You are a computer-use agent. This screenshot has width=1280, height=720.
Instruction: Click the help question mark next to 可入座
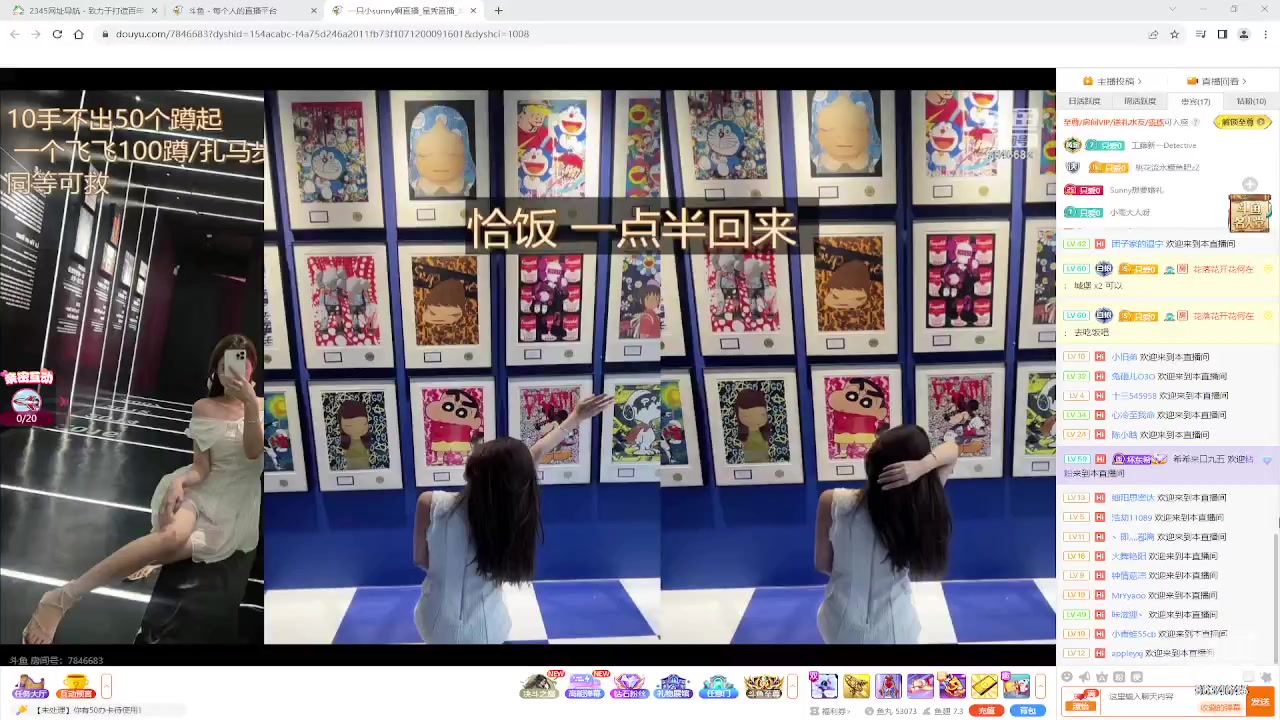(x=1196, y=122)
